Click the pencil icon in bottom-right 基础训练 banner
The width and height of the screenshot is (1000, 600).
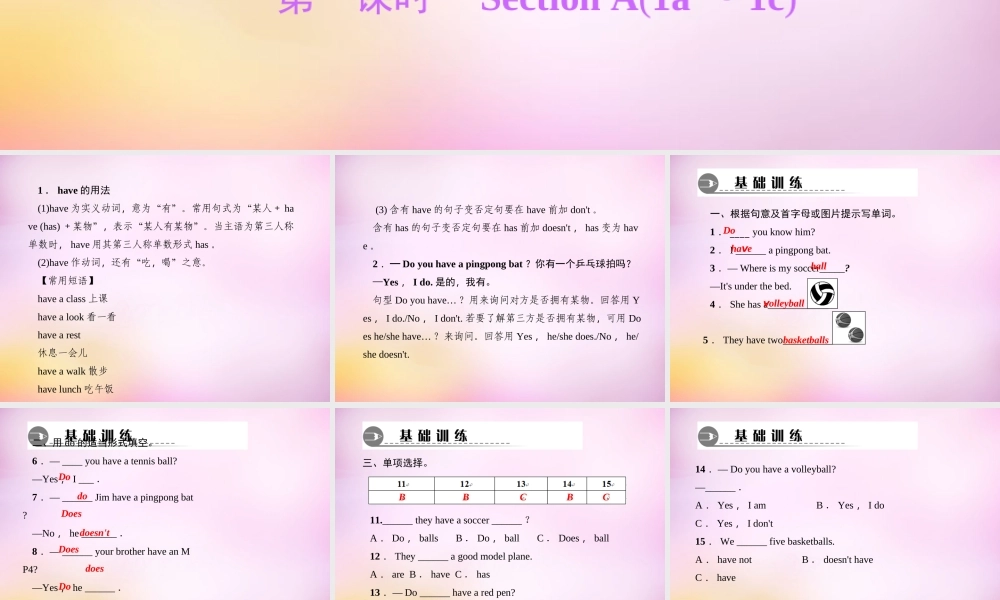click(710, 435)
